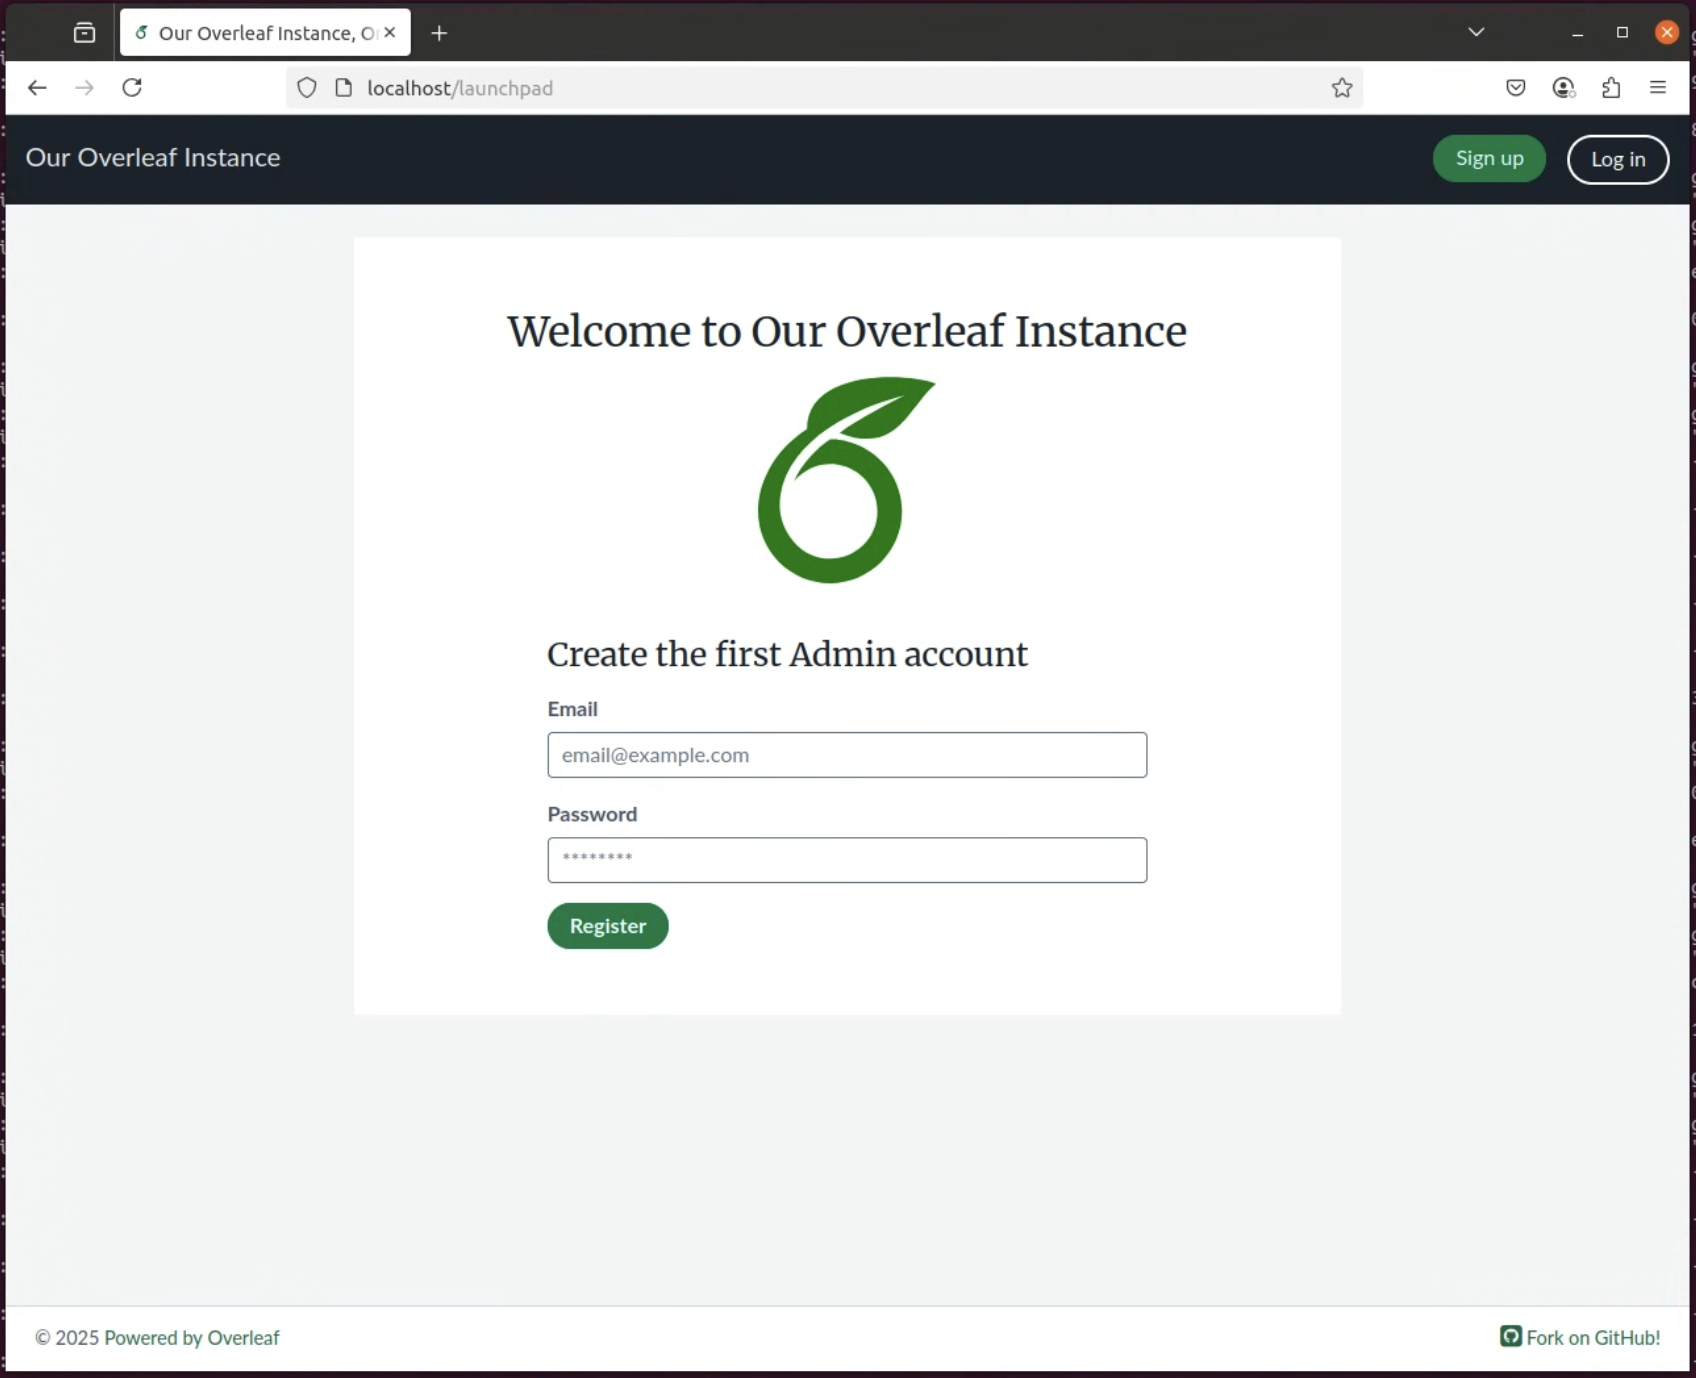Image resolution: width=1696 pixels, height=1378 pixels.
Task: Follow the Powered by Overleaf link
Action: click(191, 1337)
